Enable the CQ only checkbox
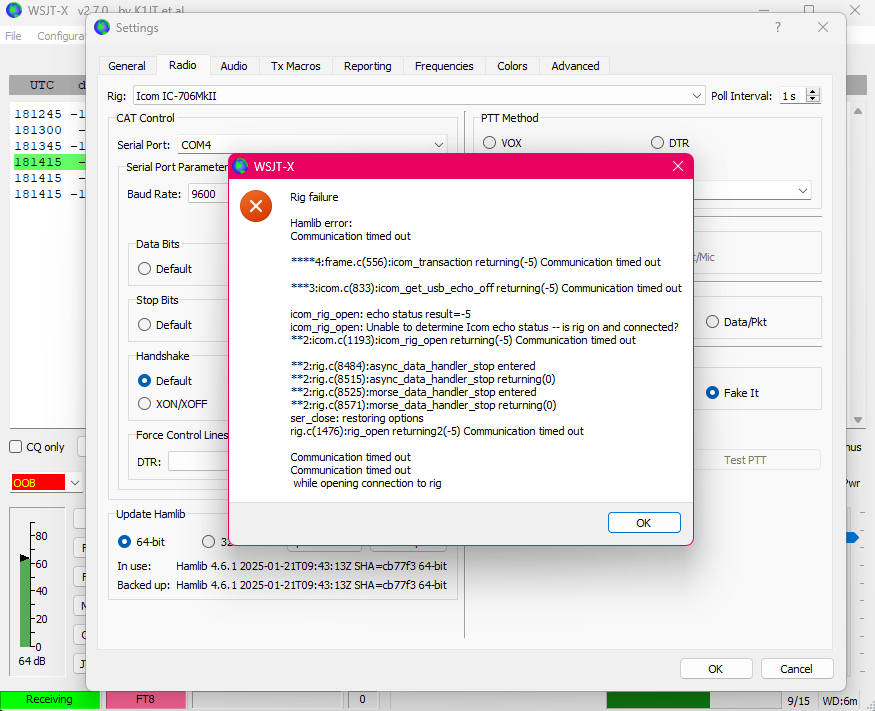Image resolution: width=875 pixels, height=711 pixels. tap(16, 446)
